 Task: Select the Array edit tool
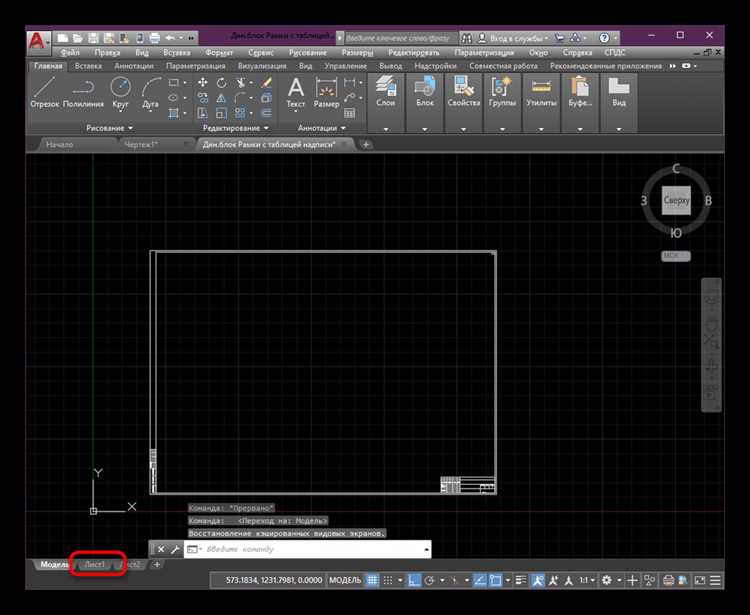(x=241, y=113)
